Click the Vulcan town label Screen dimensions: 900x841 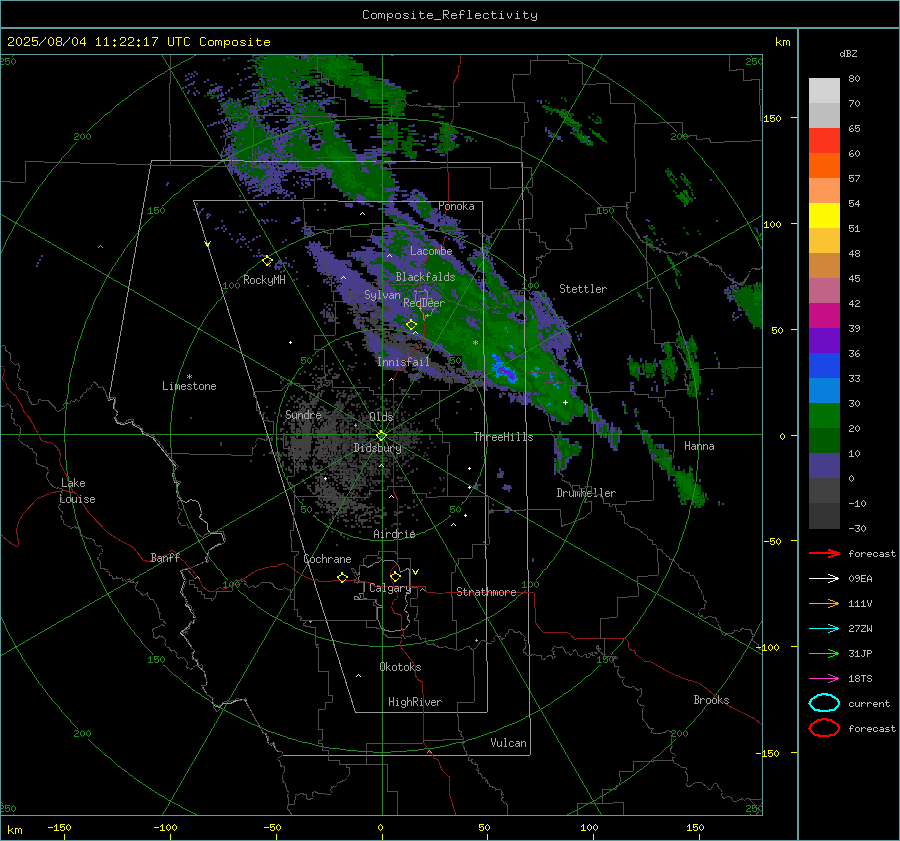tap(509, 743)
